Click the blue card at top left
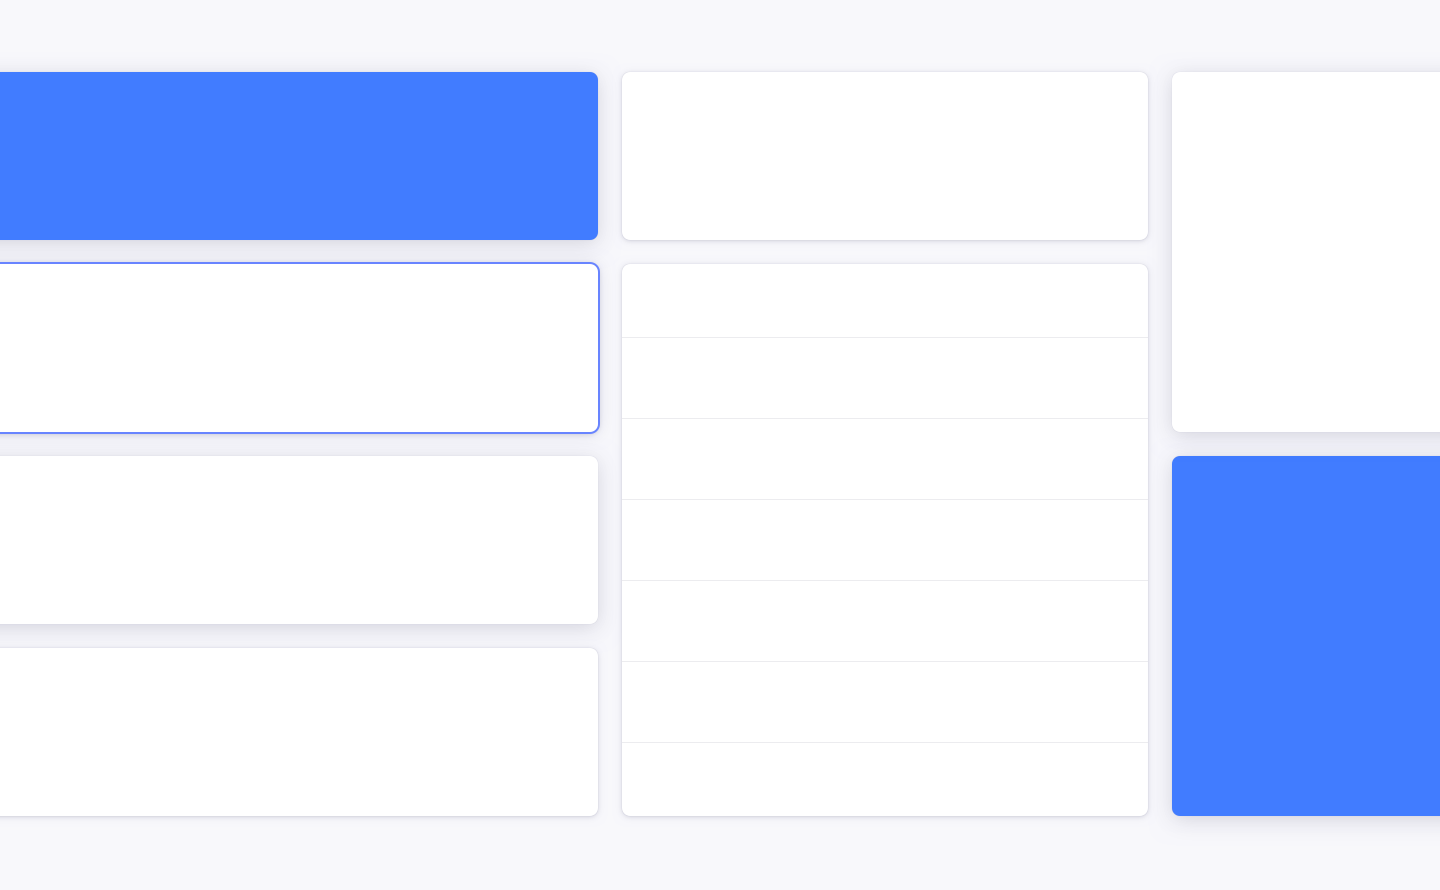This screenshot has height=890, width=1440. pyautogui.click(x=298, y=156)
